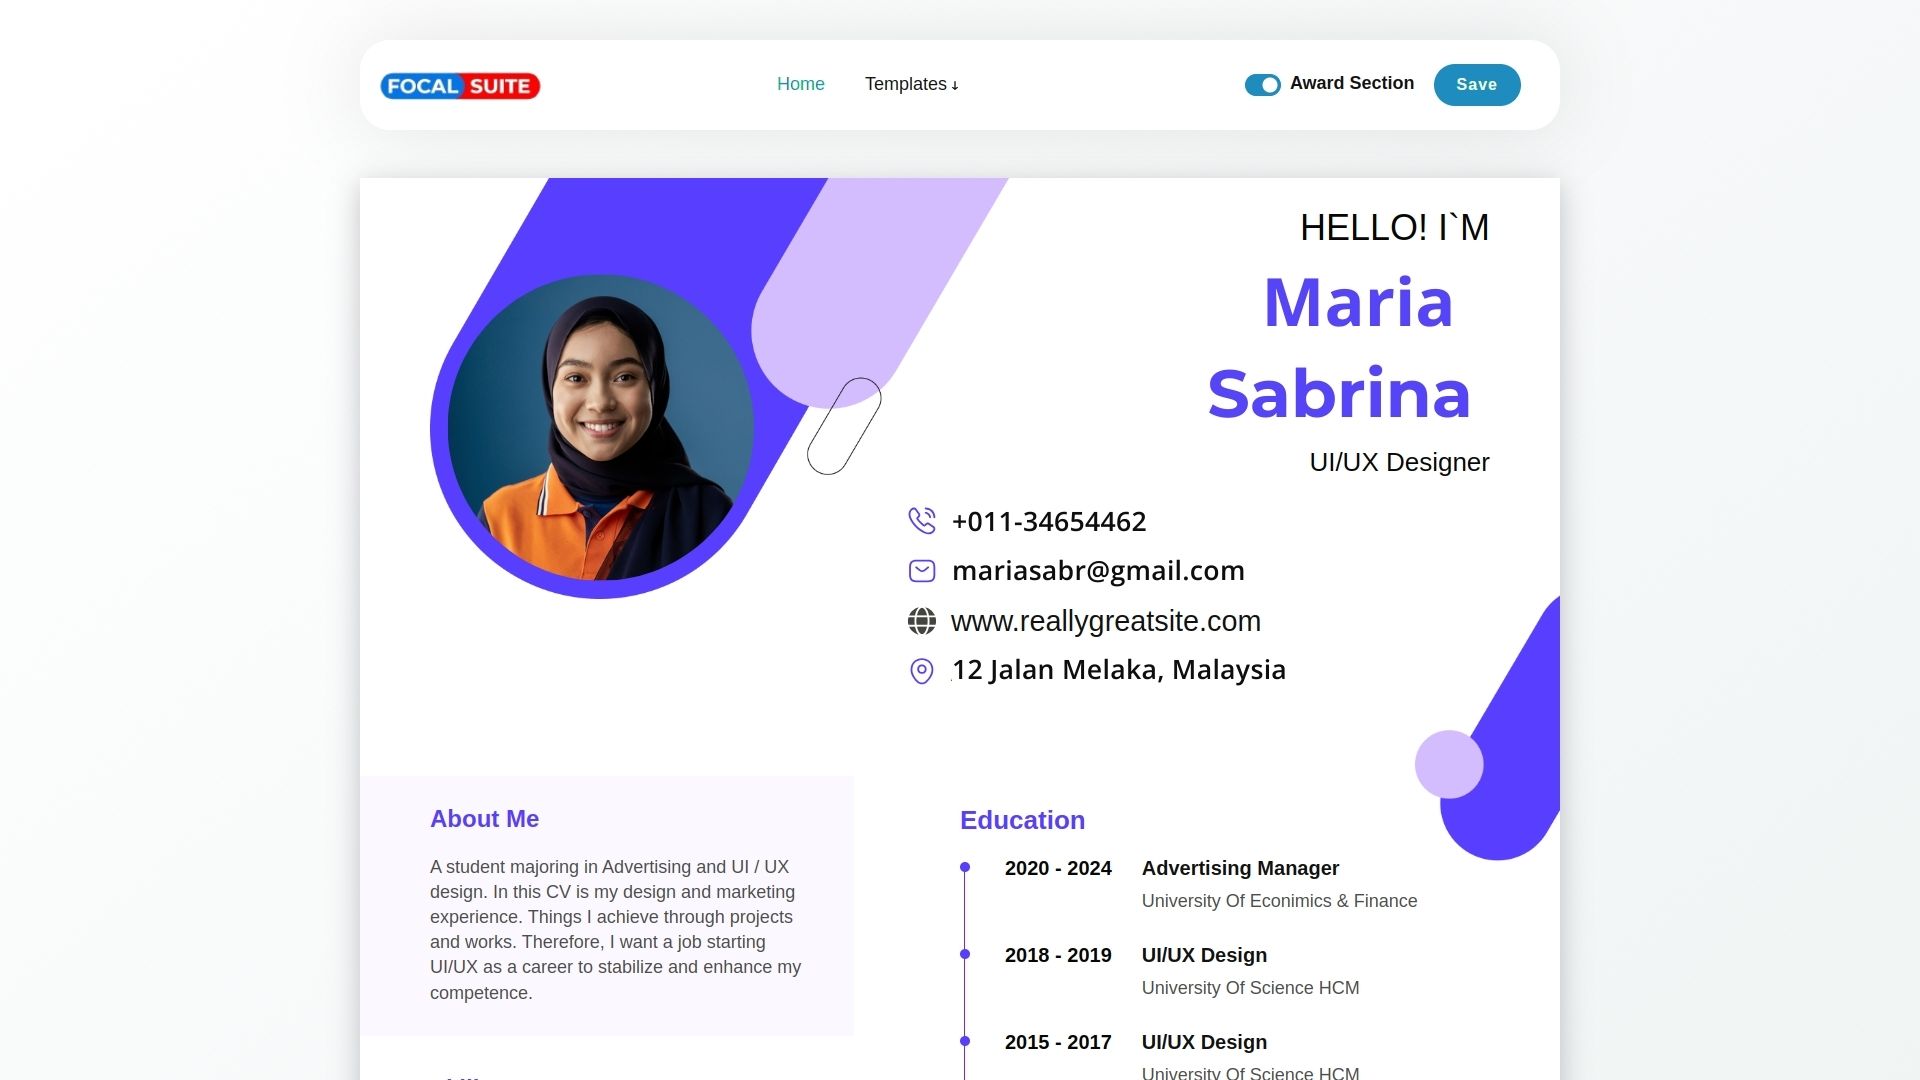Click the Templates dropdown arrow
The height and width of the screenshot is (1080, 1920).
coord(955,86)
